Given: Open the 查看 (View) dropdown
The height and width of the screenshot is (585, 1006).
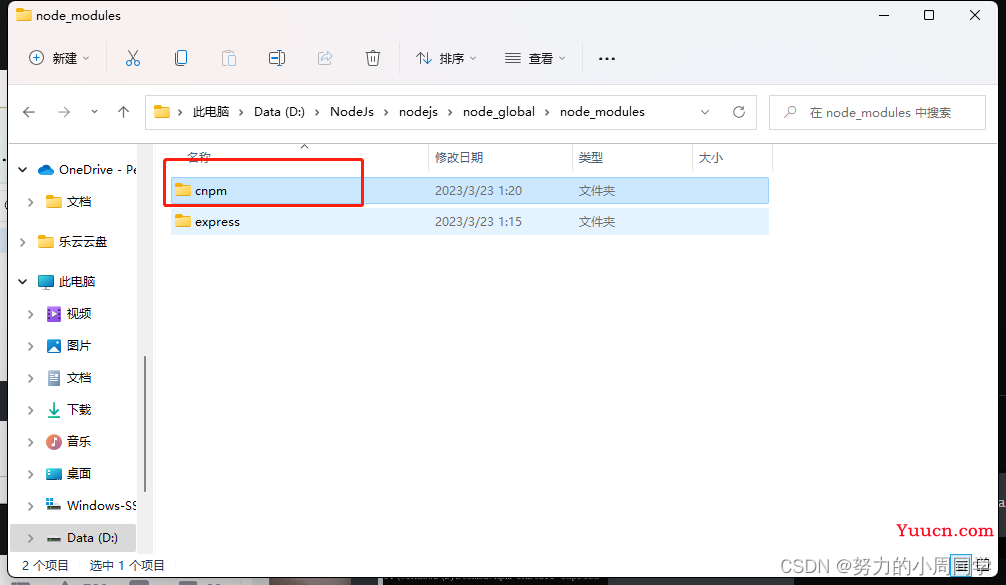Looking at the screenshot, I should 535,58.
